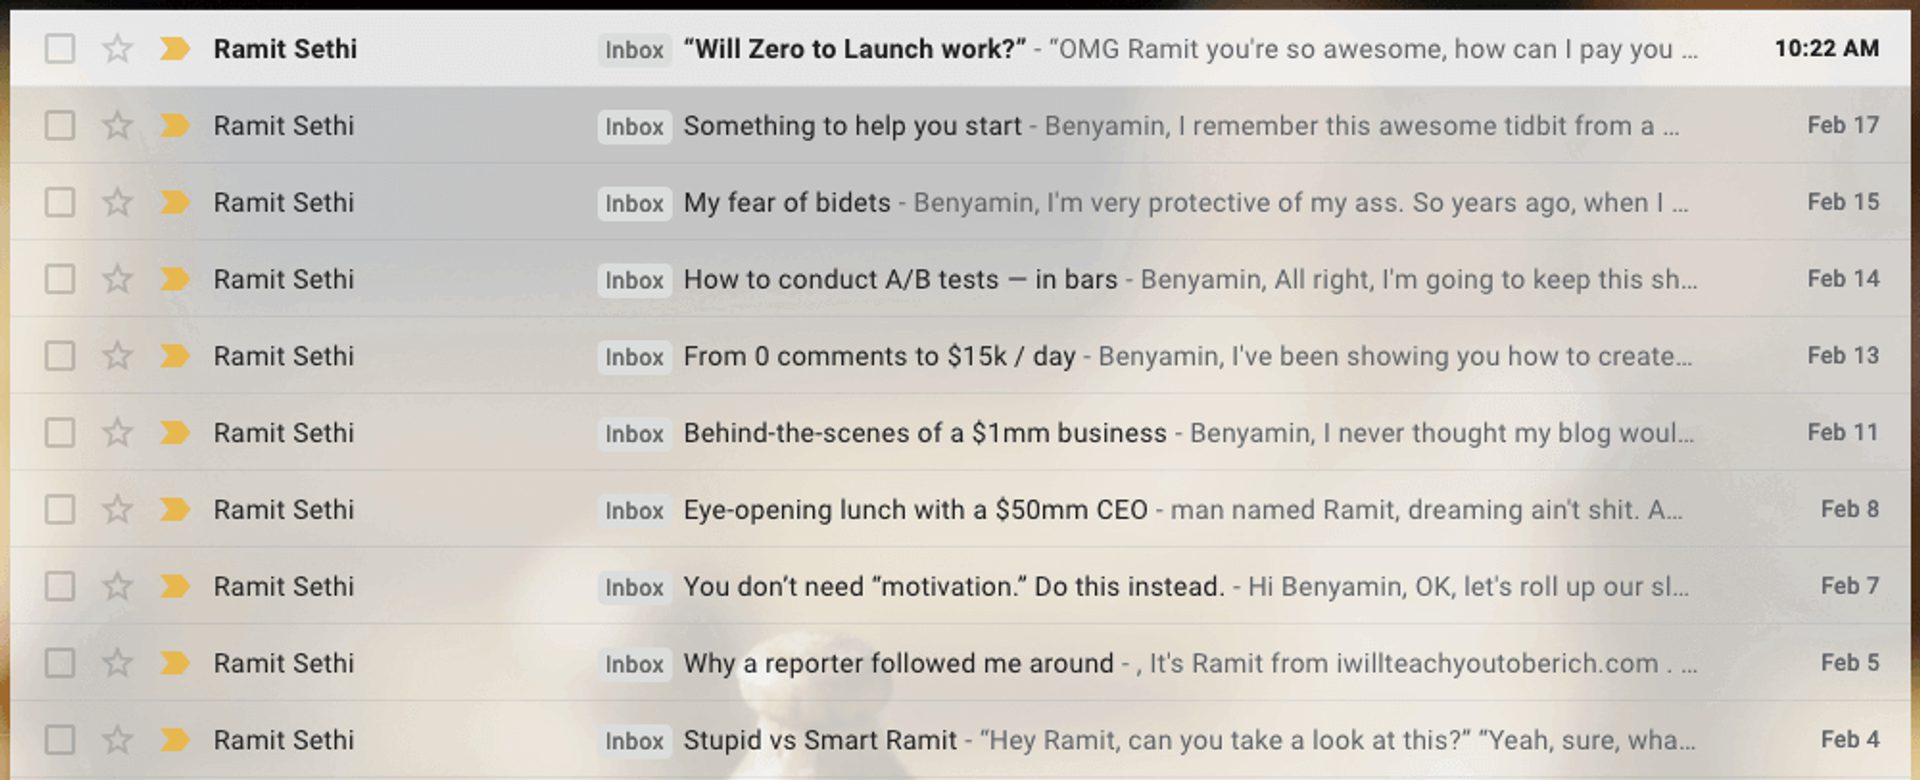1920x780 pixels.
Task: Tick the checkbox on the Feb 4 email
Action: click(x=59, y=740)
